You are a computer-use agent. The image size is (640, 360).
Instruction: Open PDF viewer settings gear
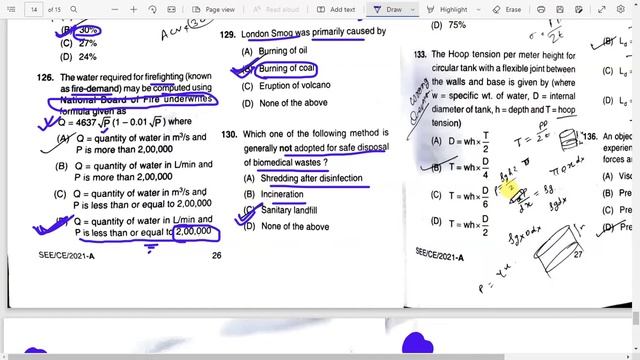point(620,9)
